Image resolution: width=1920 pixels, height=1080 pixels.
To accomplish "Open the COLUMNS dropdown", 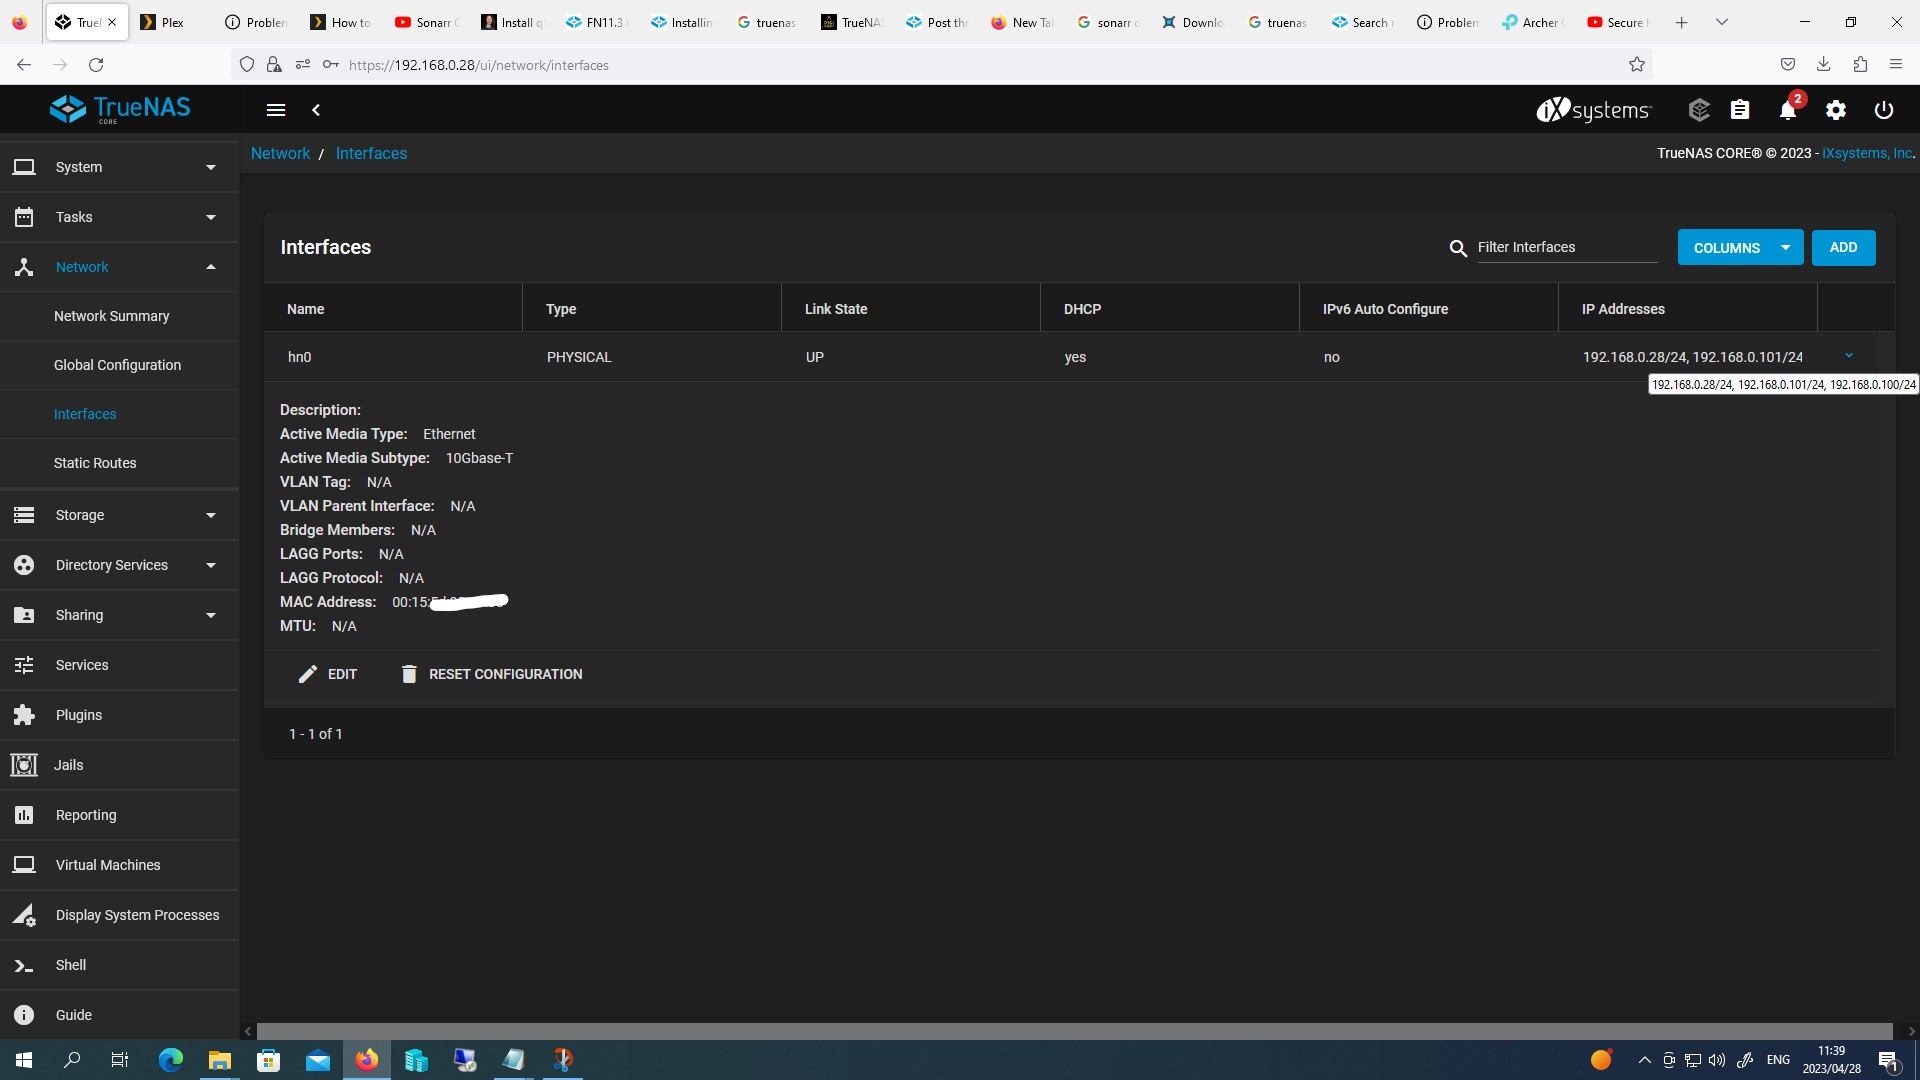I will [x=1740, y=248].
